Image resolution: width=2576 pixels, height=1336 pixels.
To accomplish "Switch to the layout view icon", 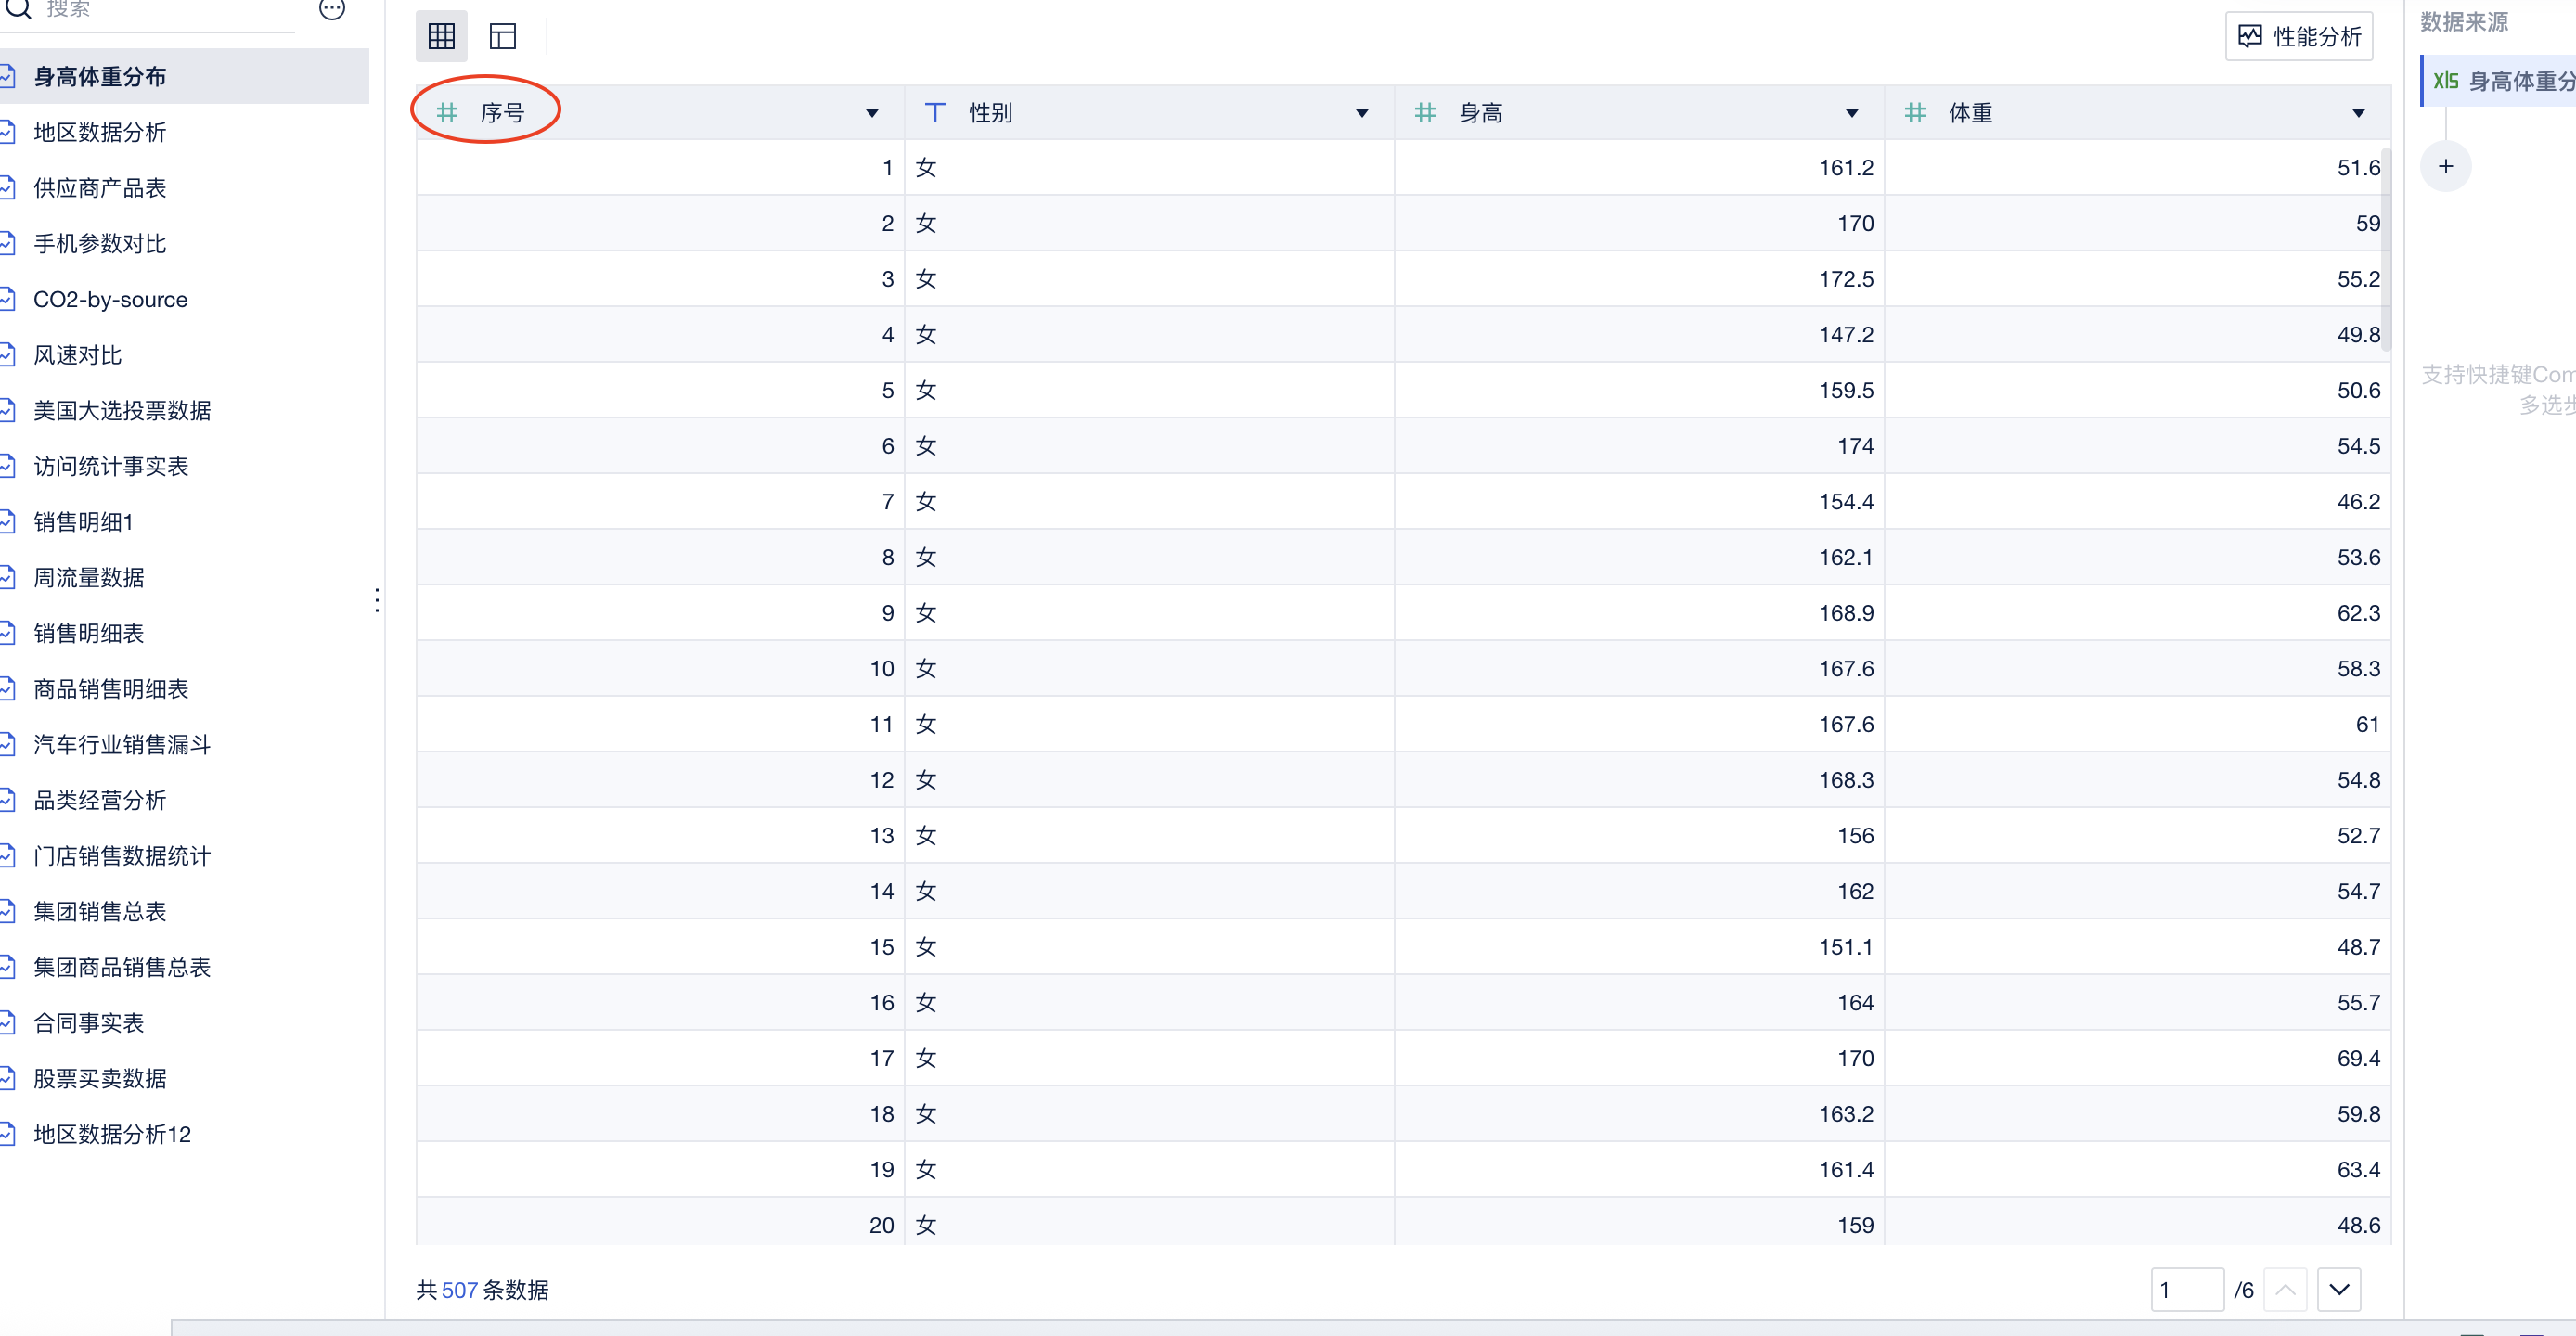I will pyautogui.click(x=502, y=37).
